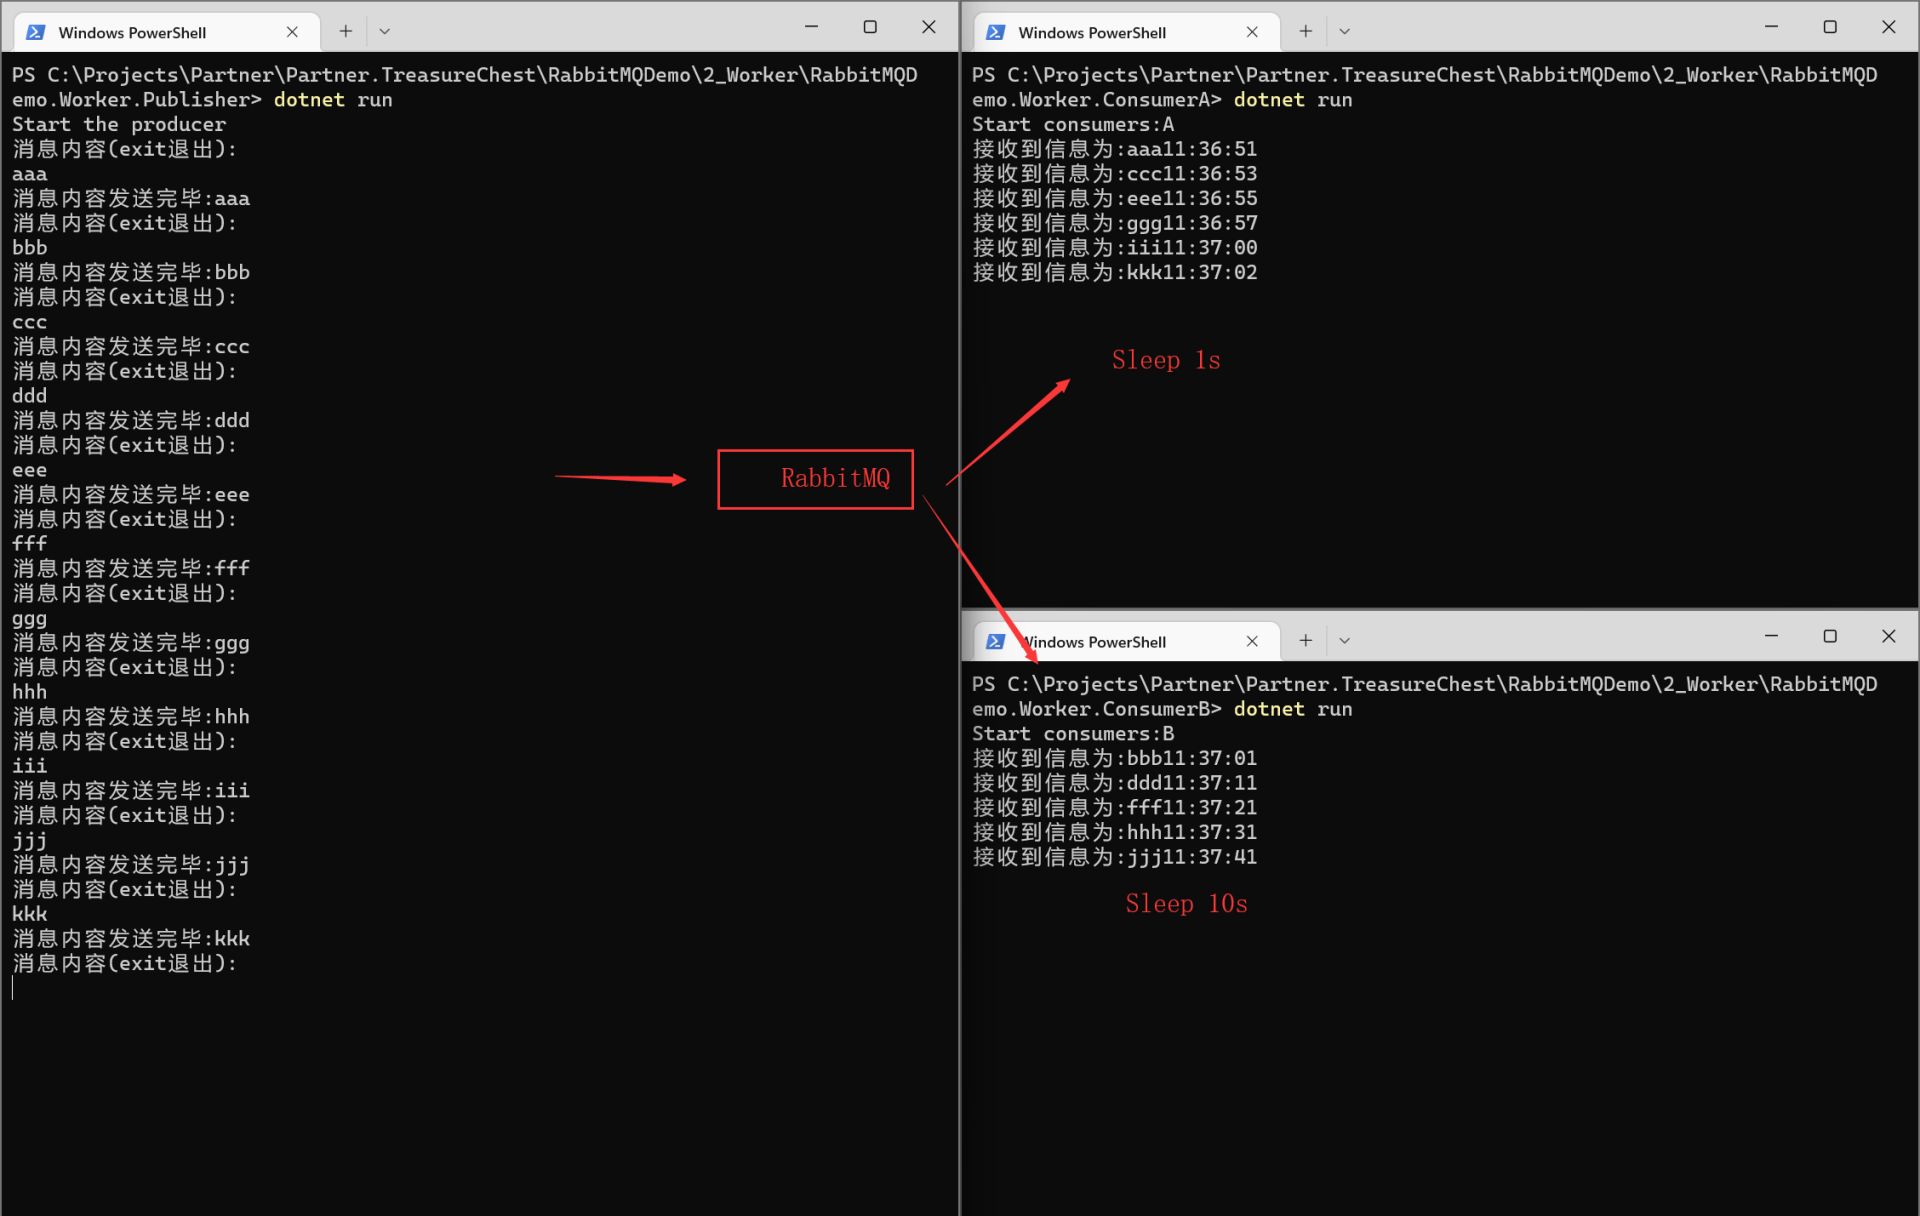Close the PowerShell tab in the Publisher window
This screenshot has width=1920, height=1216.
(x=292, y=32)
